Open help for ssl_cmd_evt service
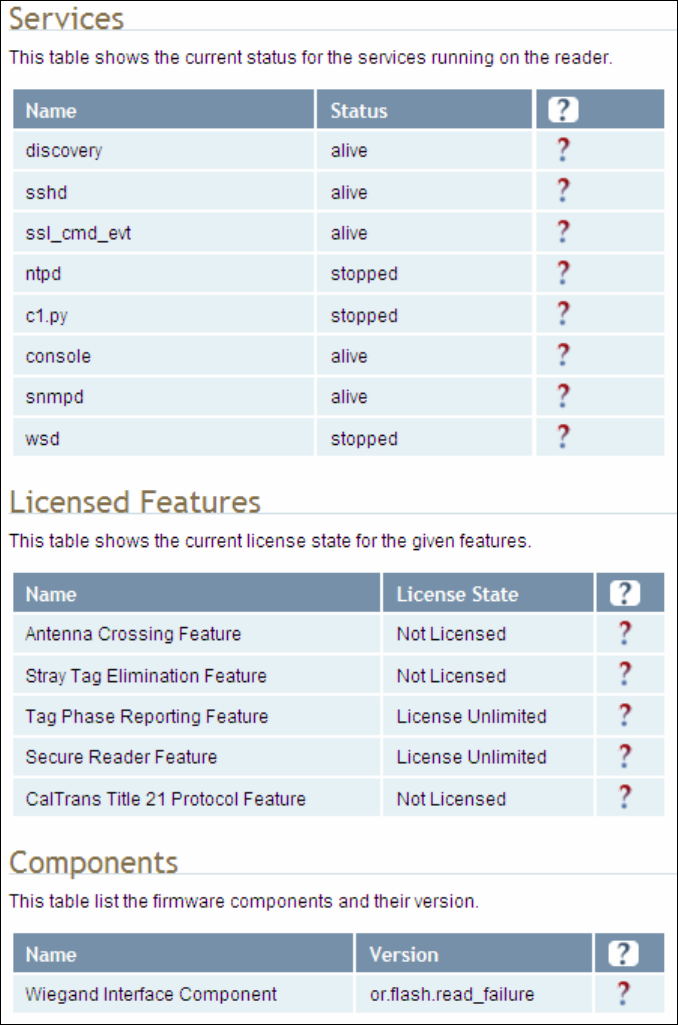 point(562,233)
